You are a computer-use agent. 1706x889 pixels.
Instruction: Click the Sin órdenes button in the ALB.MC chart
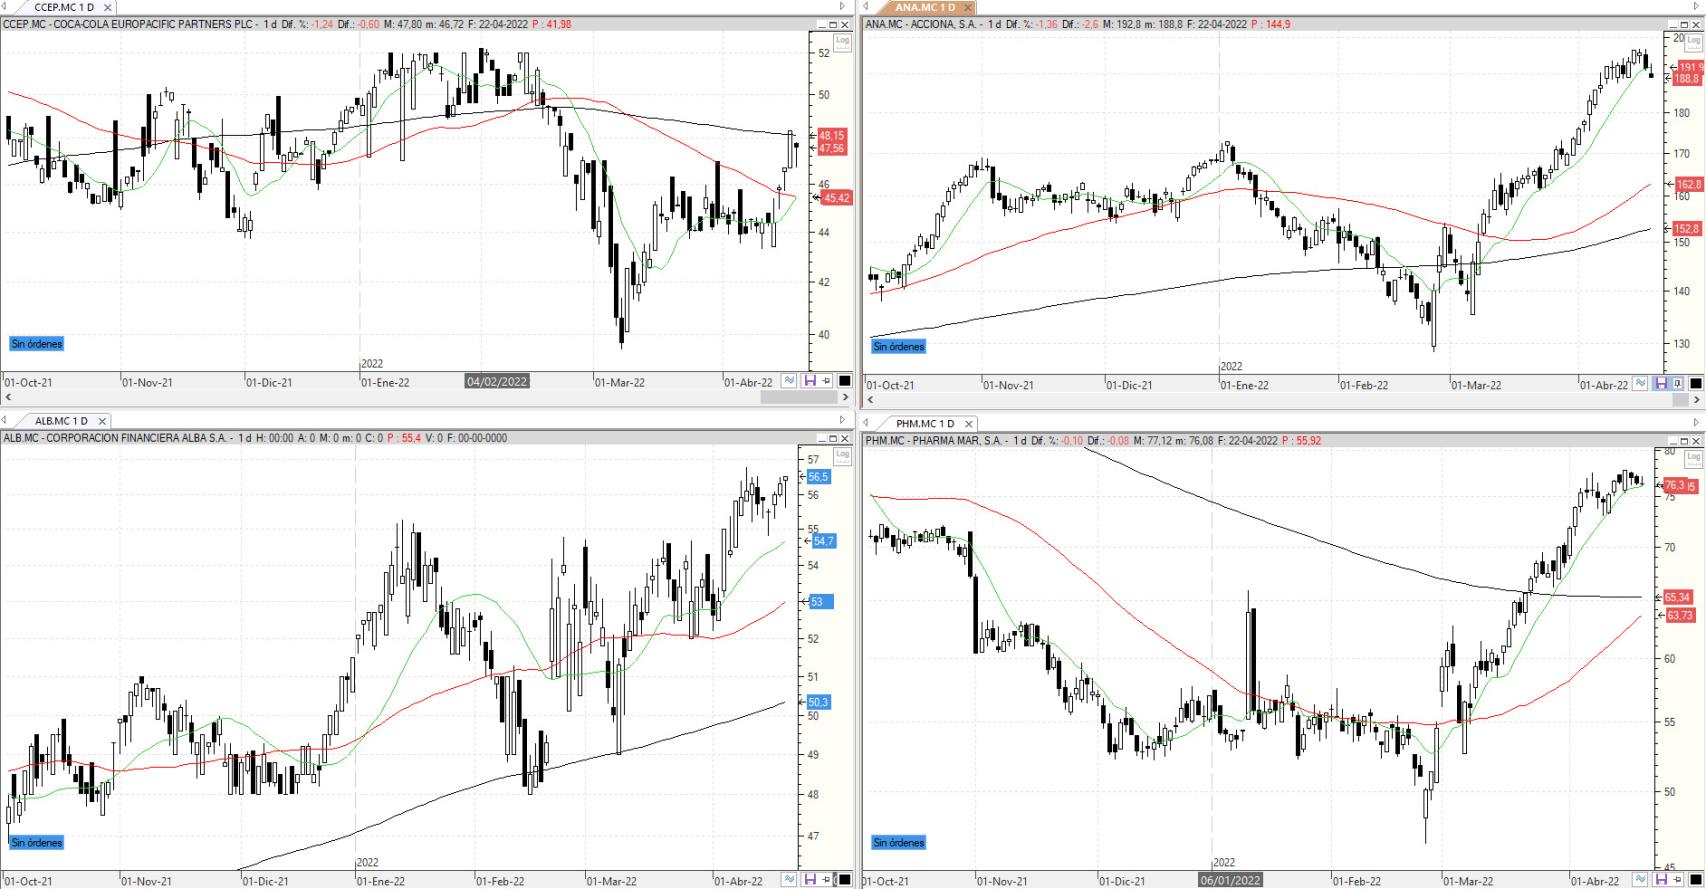(x=36, y=843)
